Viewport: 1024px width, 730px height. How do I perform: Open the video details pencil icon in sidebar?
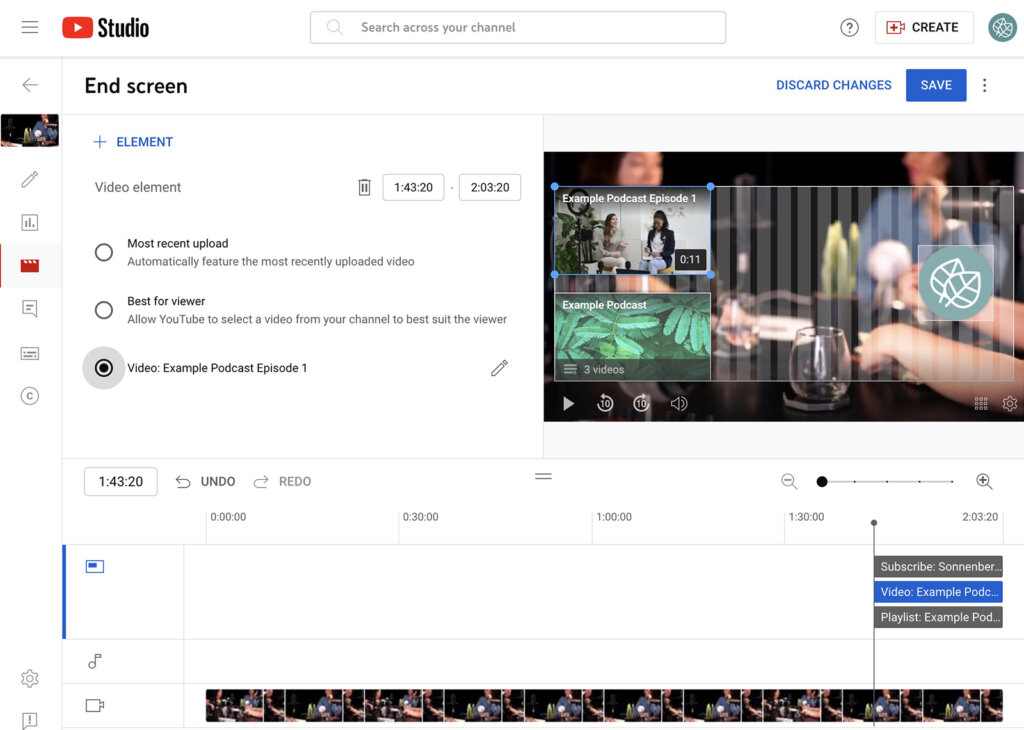tap(29, 180)
